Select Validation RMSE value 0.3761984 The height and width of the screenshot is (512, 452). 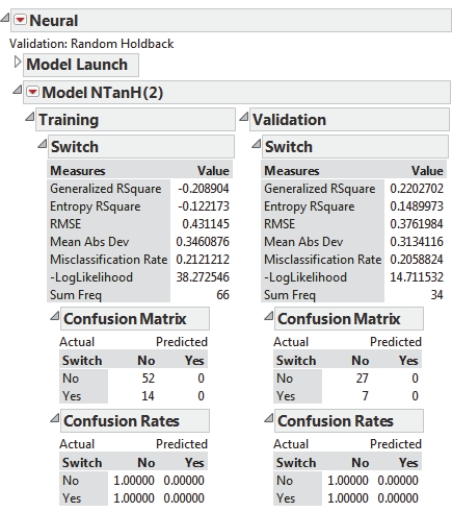[417, 224]
